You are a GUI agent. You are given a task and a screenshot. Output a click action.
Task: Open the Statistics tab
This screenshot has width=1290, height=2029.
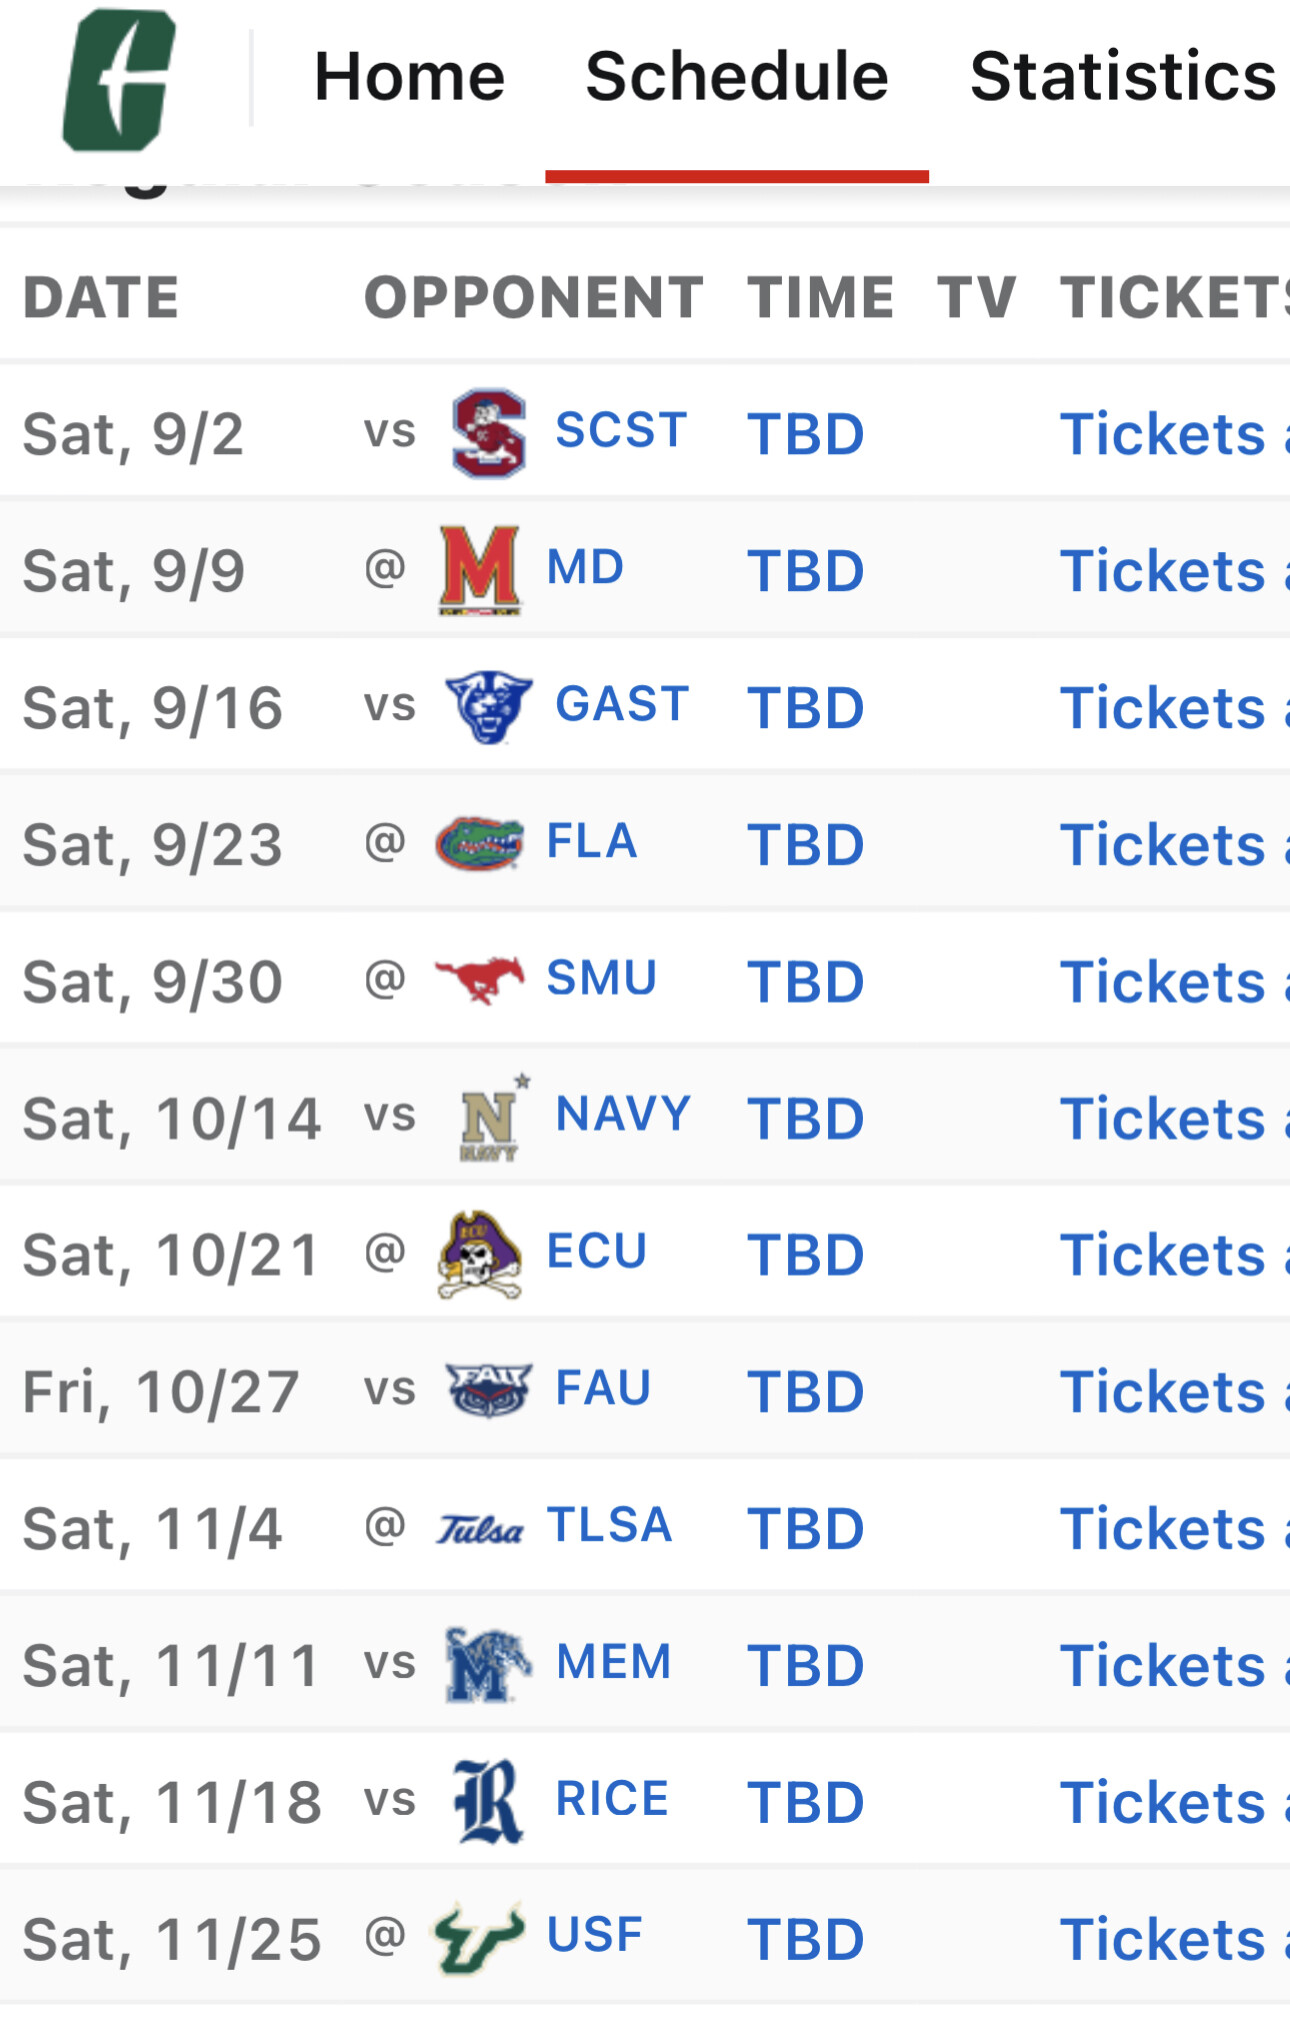click(x=1122, y=77)
